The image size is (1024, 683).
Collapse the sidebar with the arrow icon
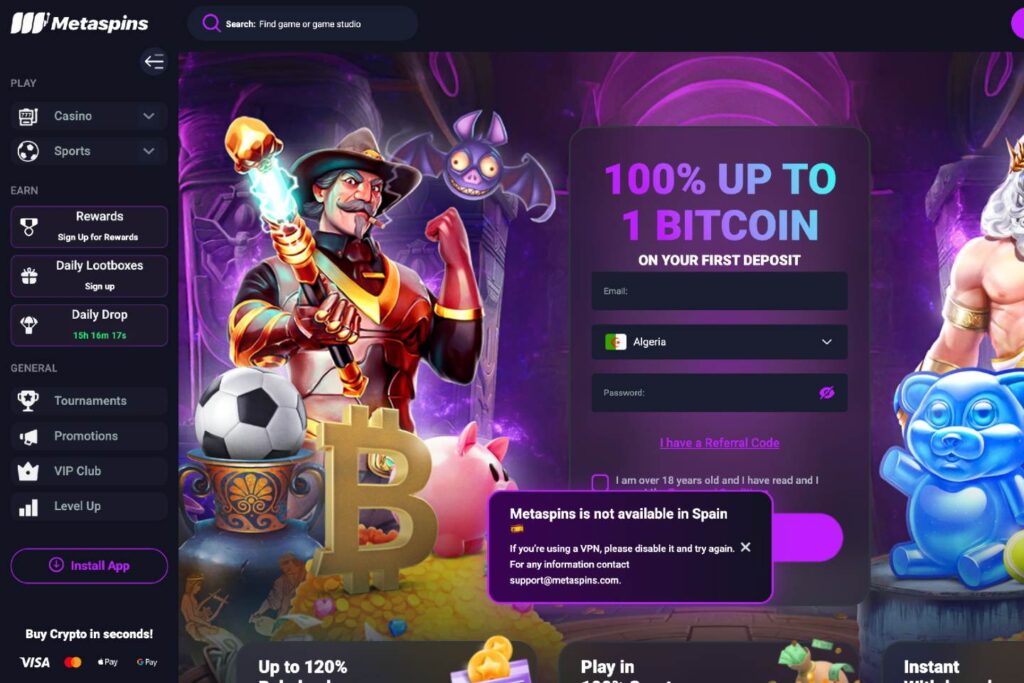click(x=154, y=62)
